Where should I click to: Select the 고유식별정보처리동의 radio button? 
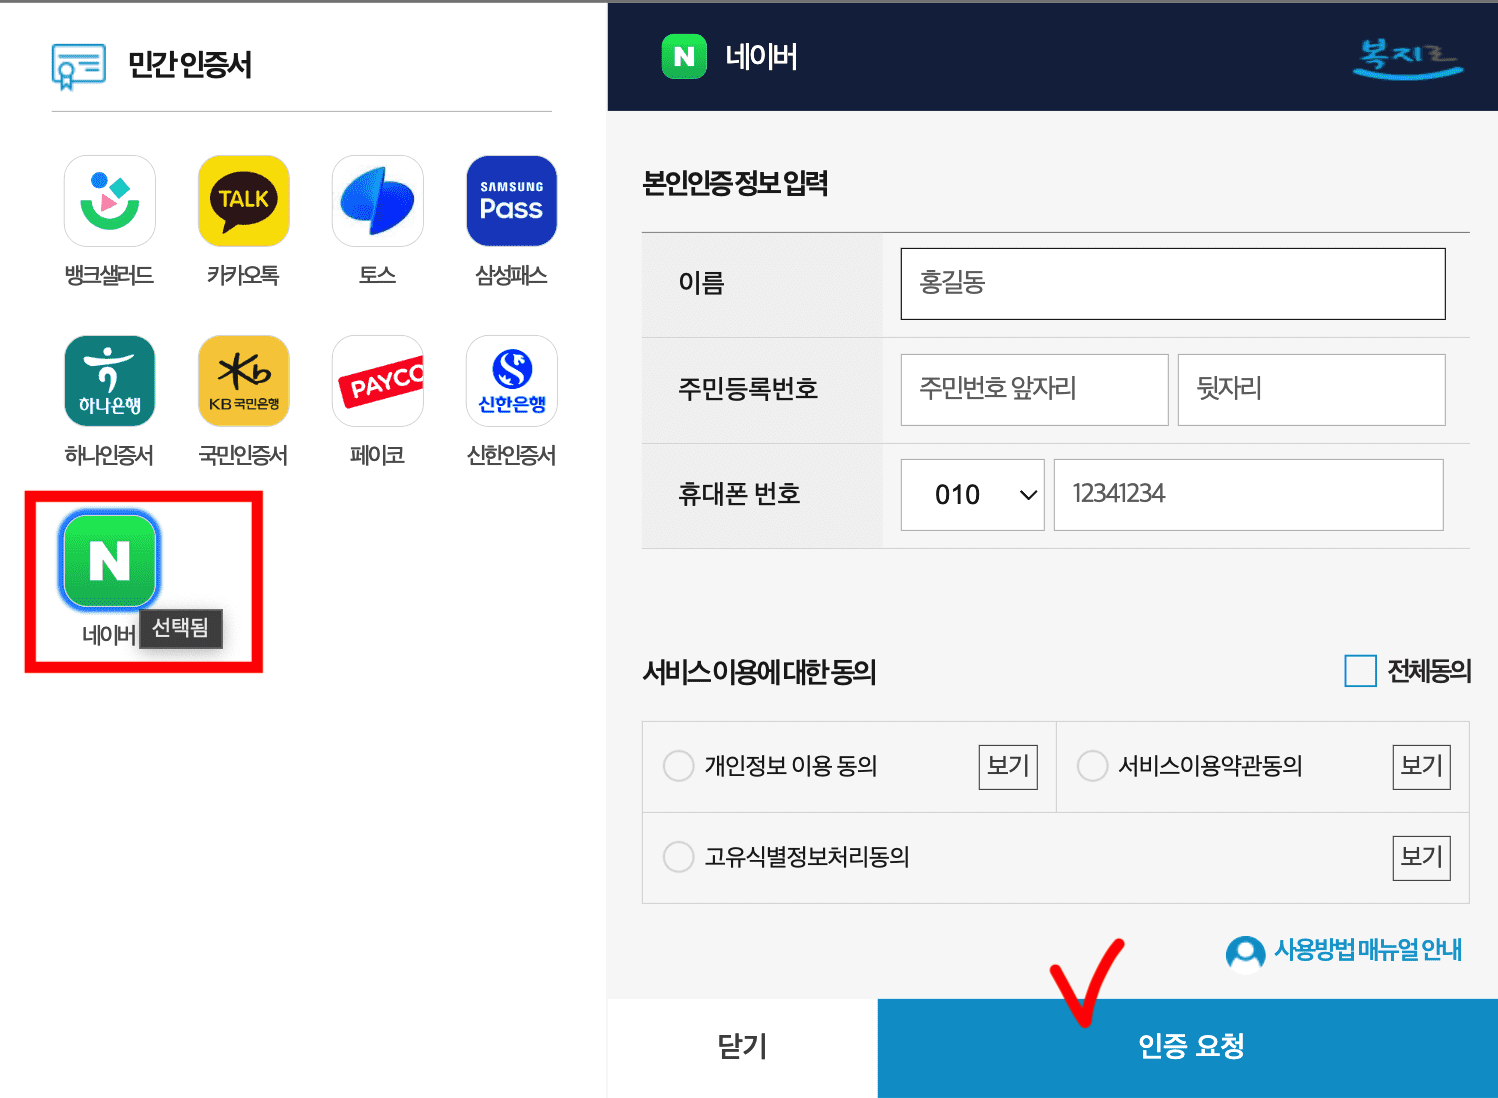678,857
